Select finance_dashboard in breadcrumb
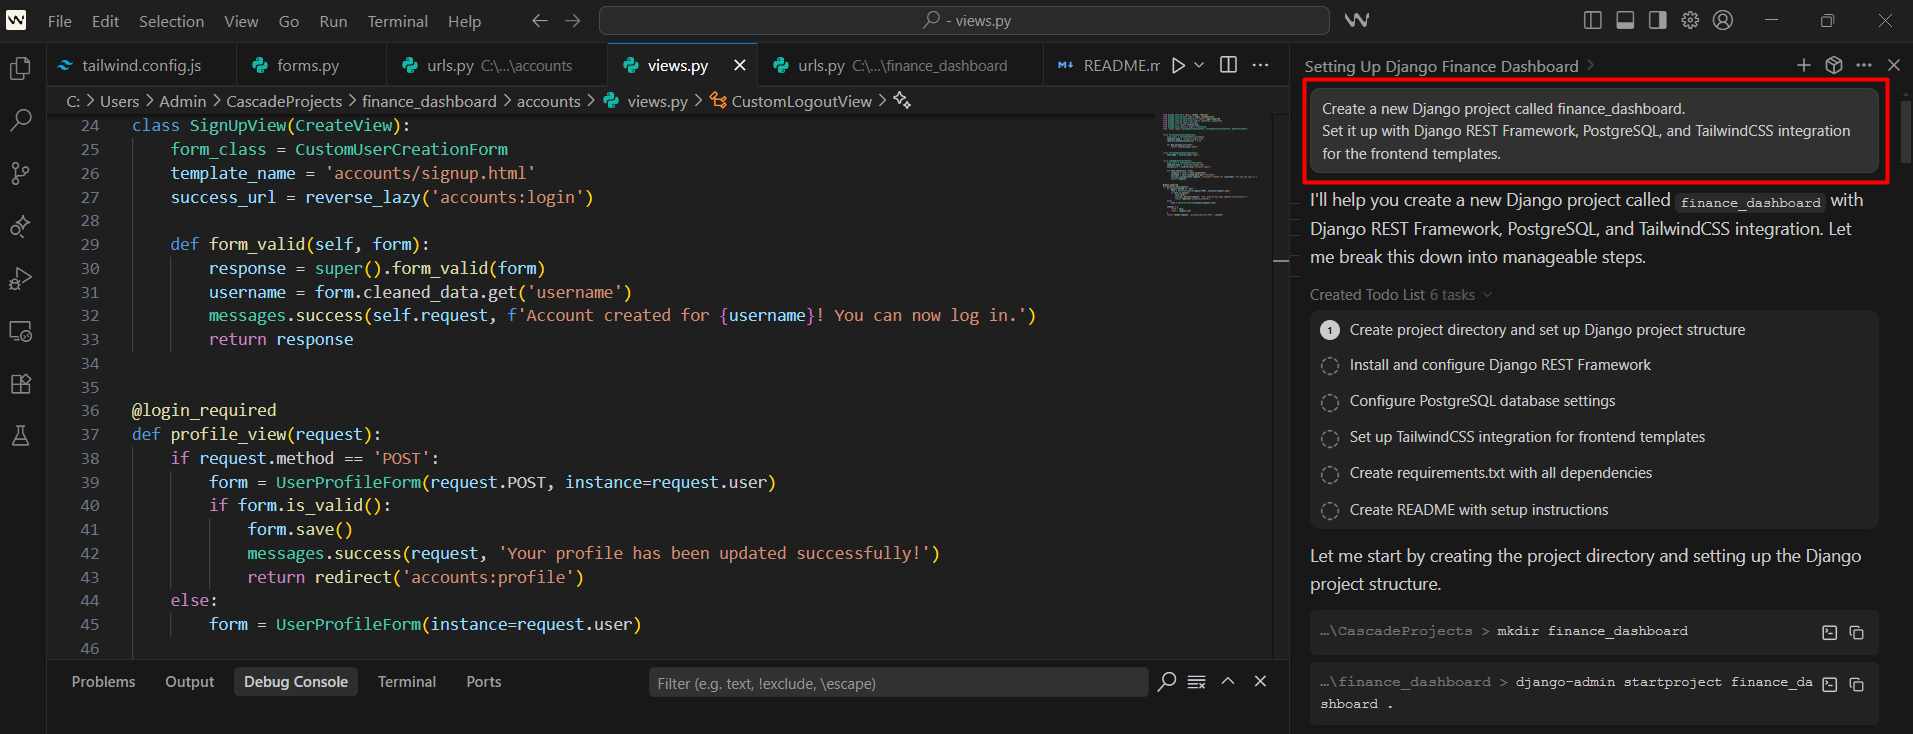 [x=429, y=101]
